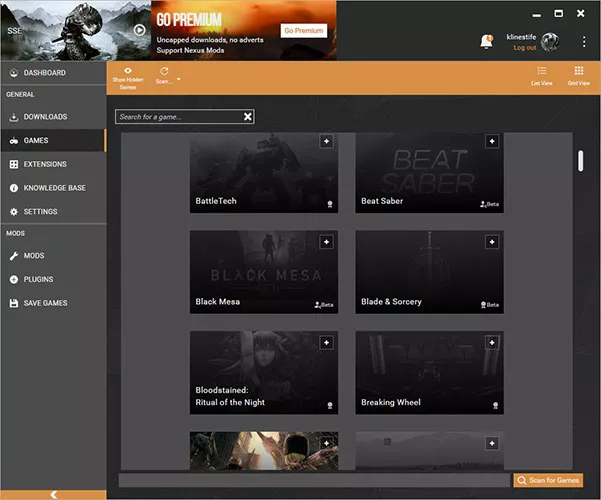
Task: Switch to Grid View
Action: pos(578,76)
